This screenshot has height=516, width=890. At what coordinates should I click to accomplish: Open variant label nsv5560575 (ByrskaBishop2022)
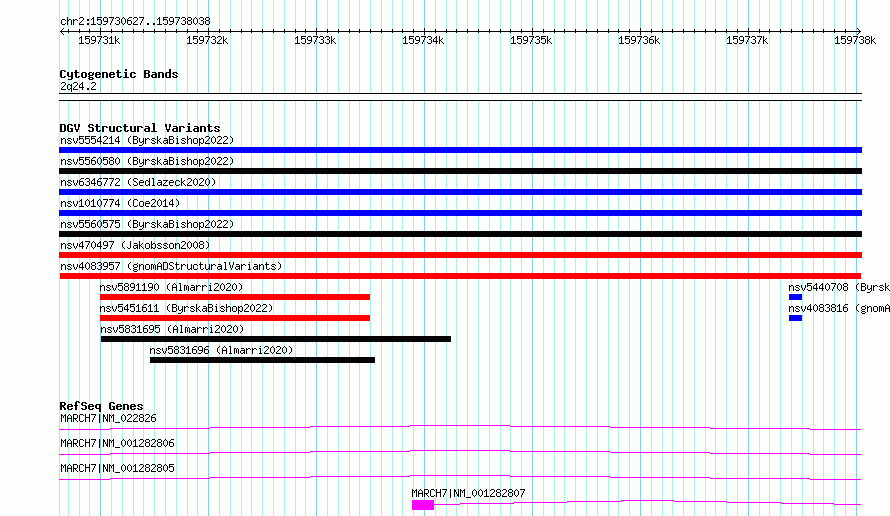tap(147, 224)
